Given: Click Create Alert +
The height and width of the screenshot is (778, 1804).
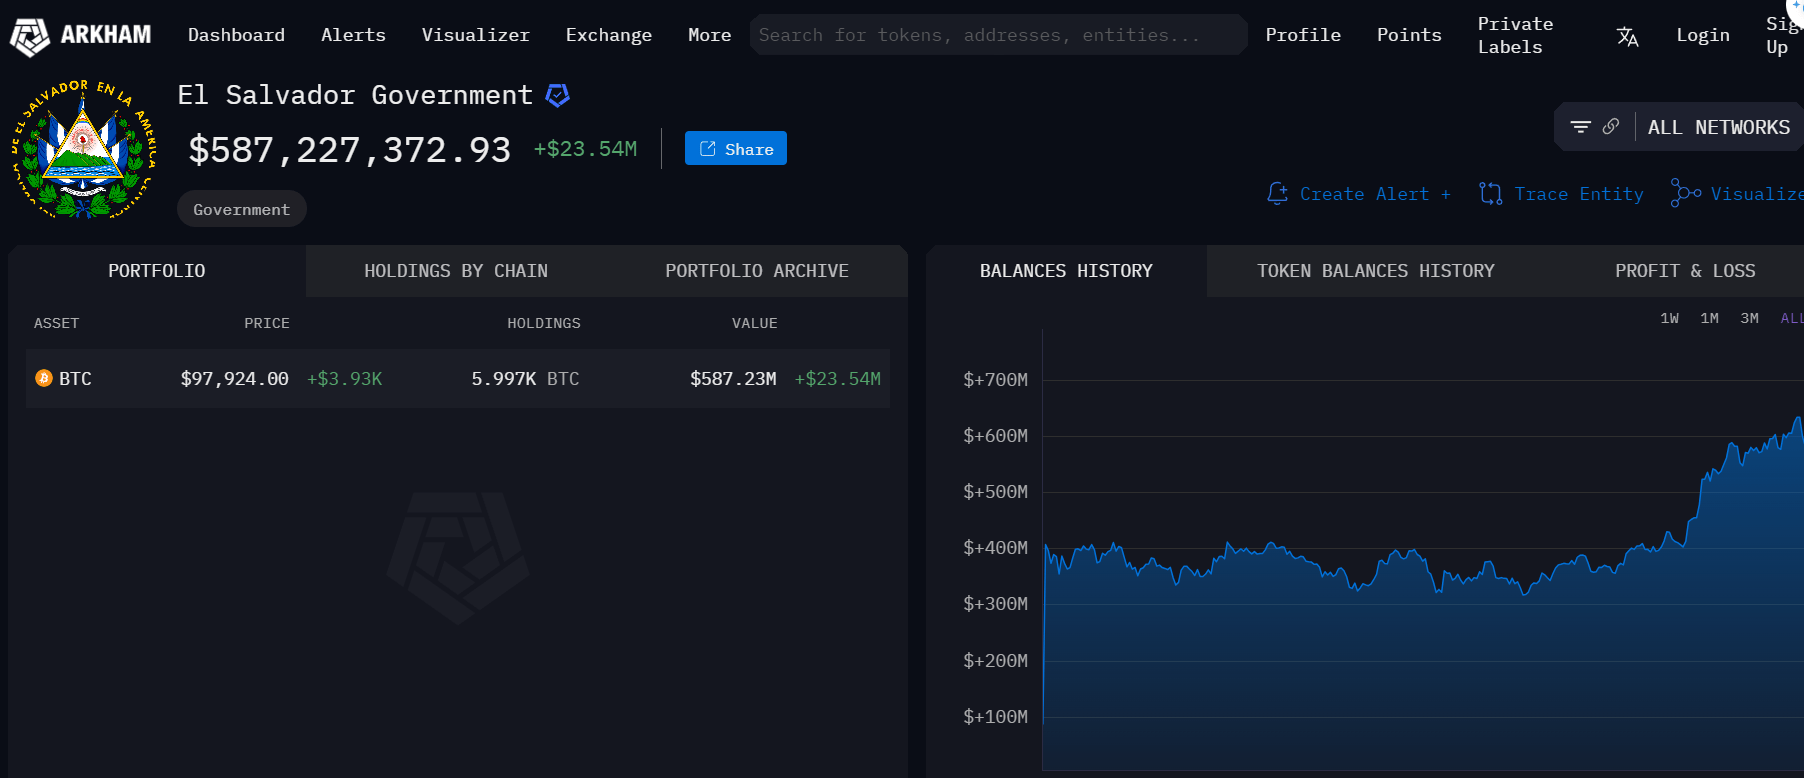Looking at the screenshot, I should 1374,194.
